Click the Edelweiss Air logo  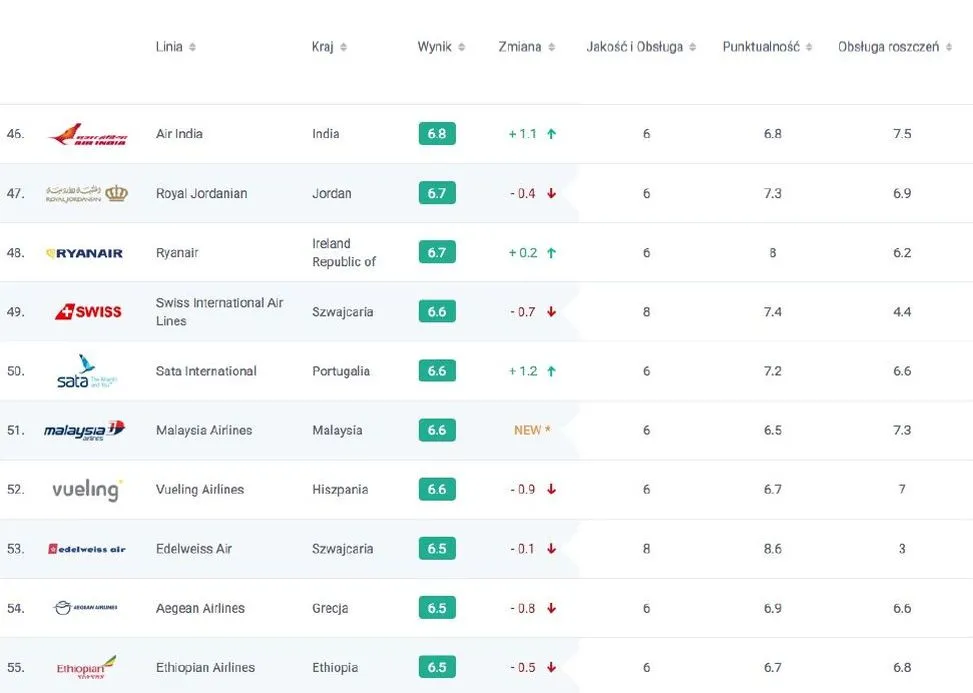coord(87,549)
